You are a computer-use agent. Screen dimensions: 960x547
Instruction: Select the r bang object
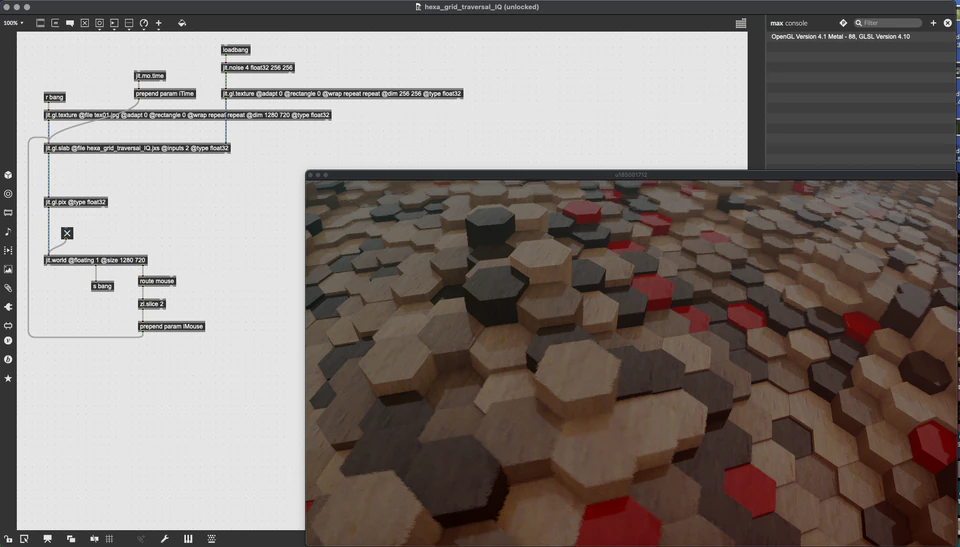(x=54, y=97)
